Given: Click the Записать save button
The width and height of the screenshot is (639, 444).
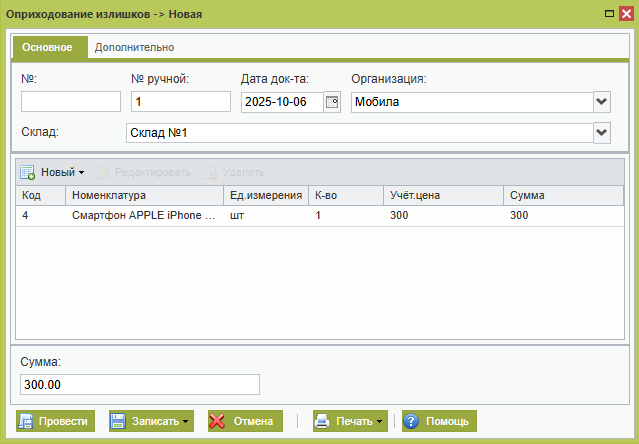Looking at the screenshot, I should [150, 421].
